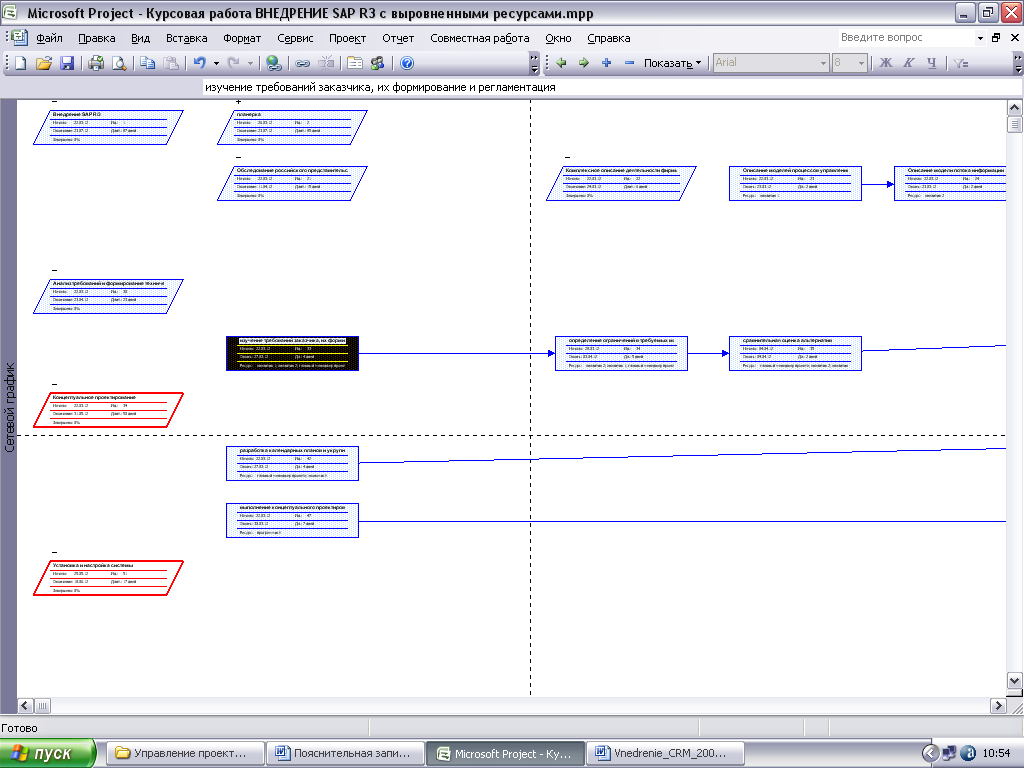Viewport: 1024px width, 768px height.
Task: Print the network diagram
Action: tap(96, 63)
